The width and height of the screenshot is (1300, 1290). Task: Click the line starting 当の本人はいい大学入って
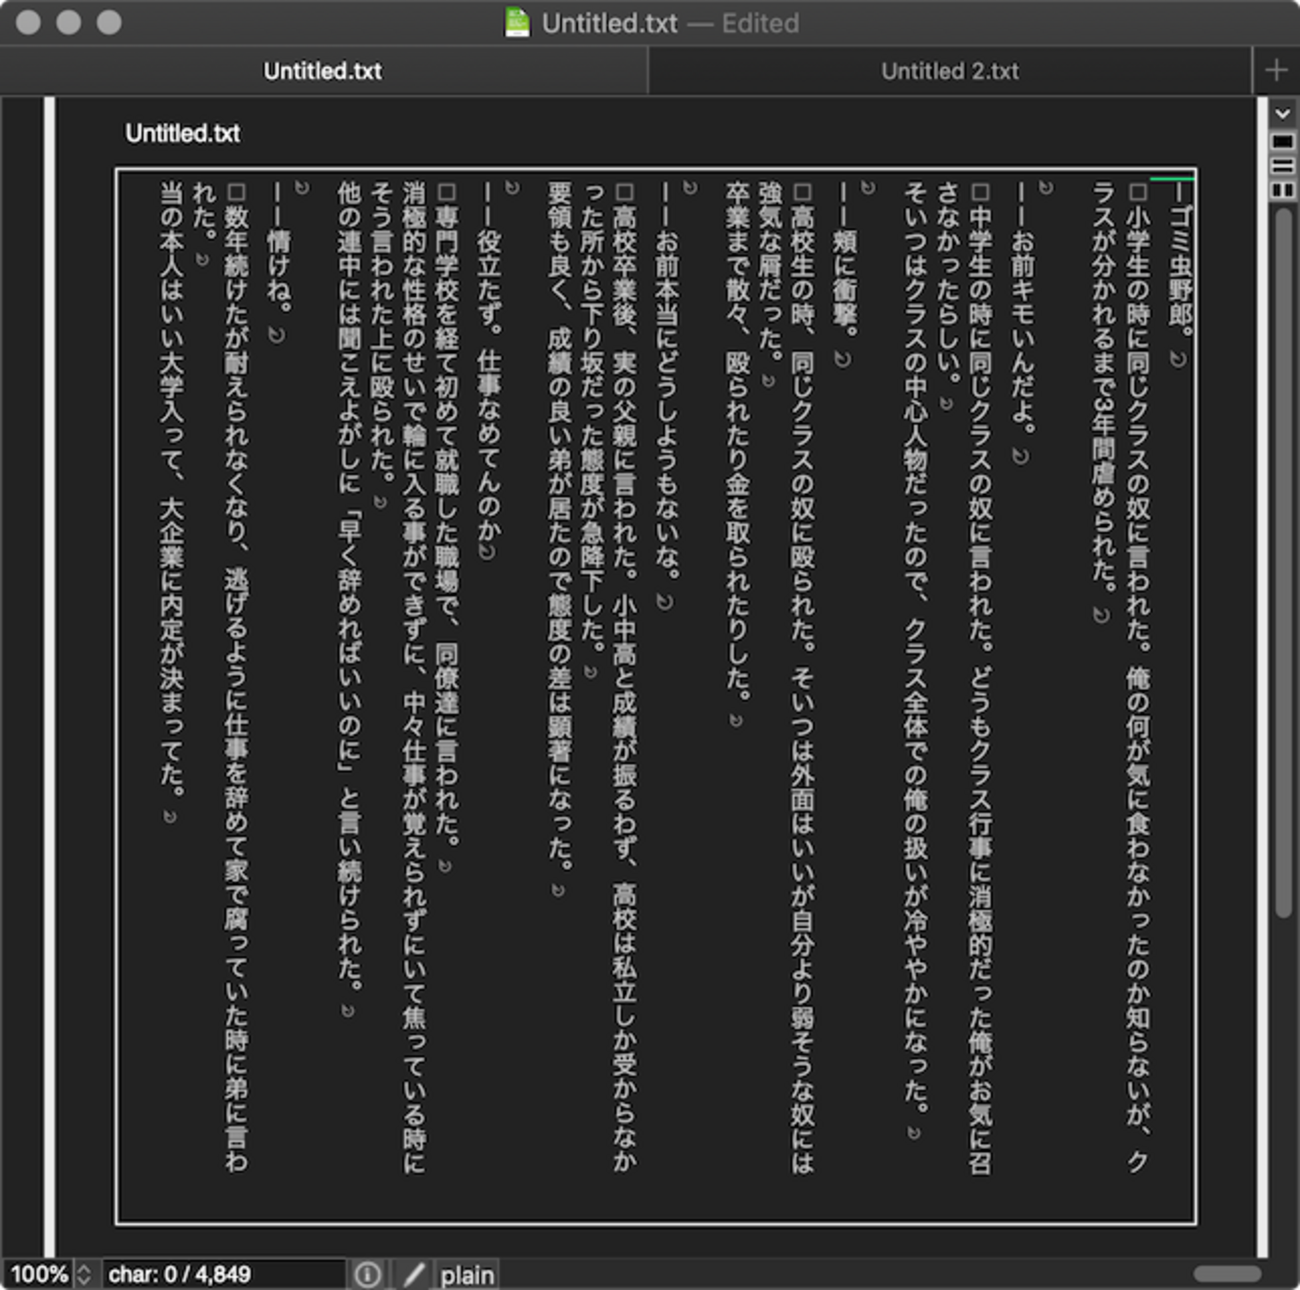pyautogui.click(x=171, y=502)
